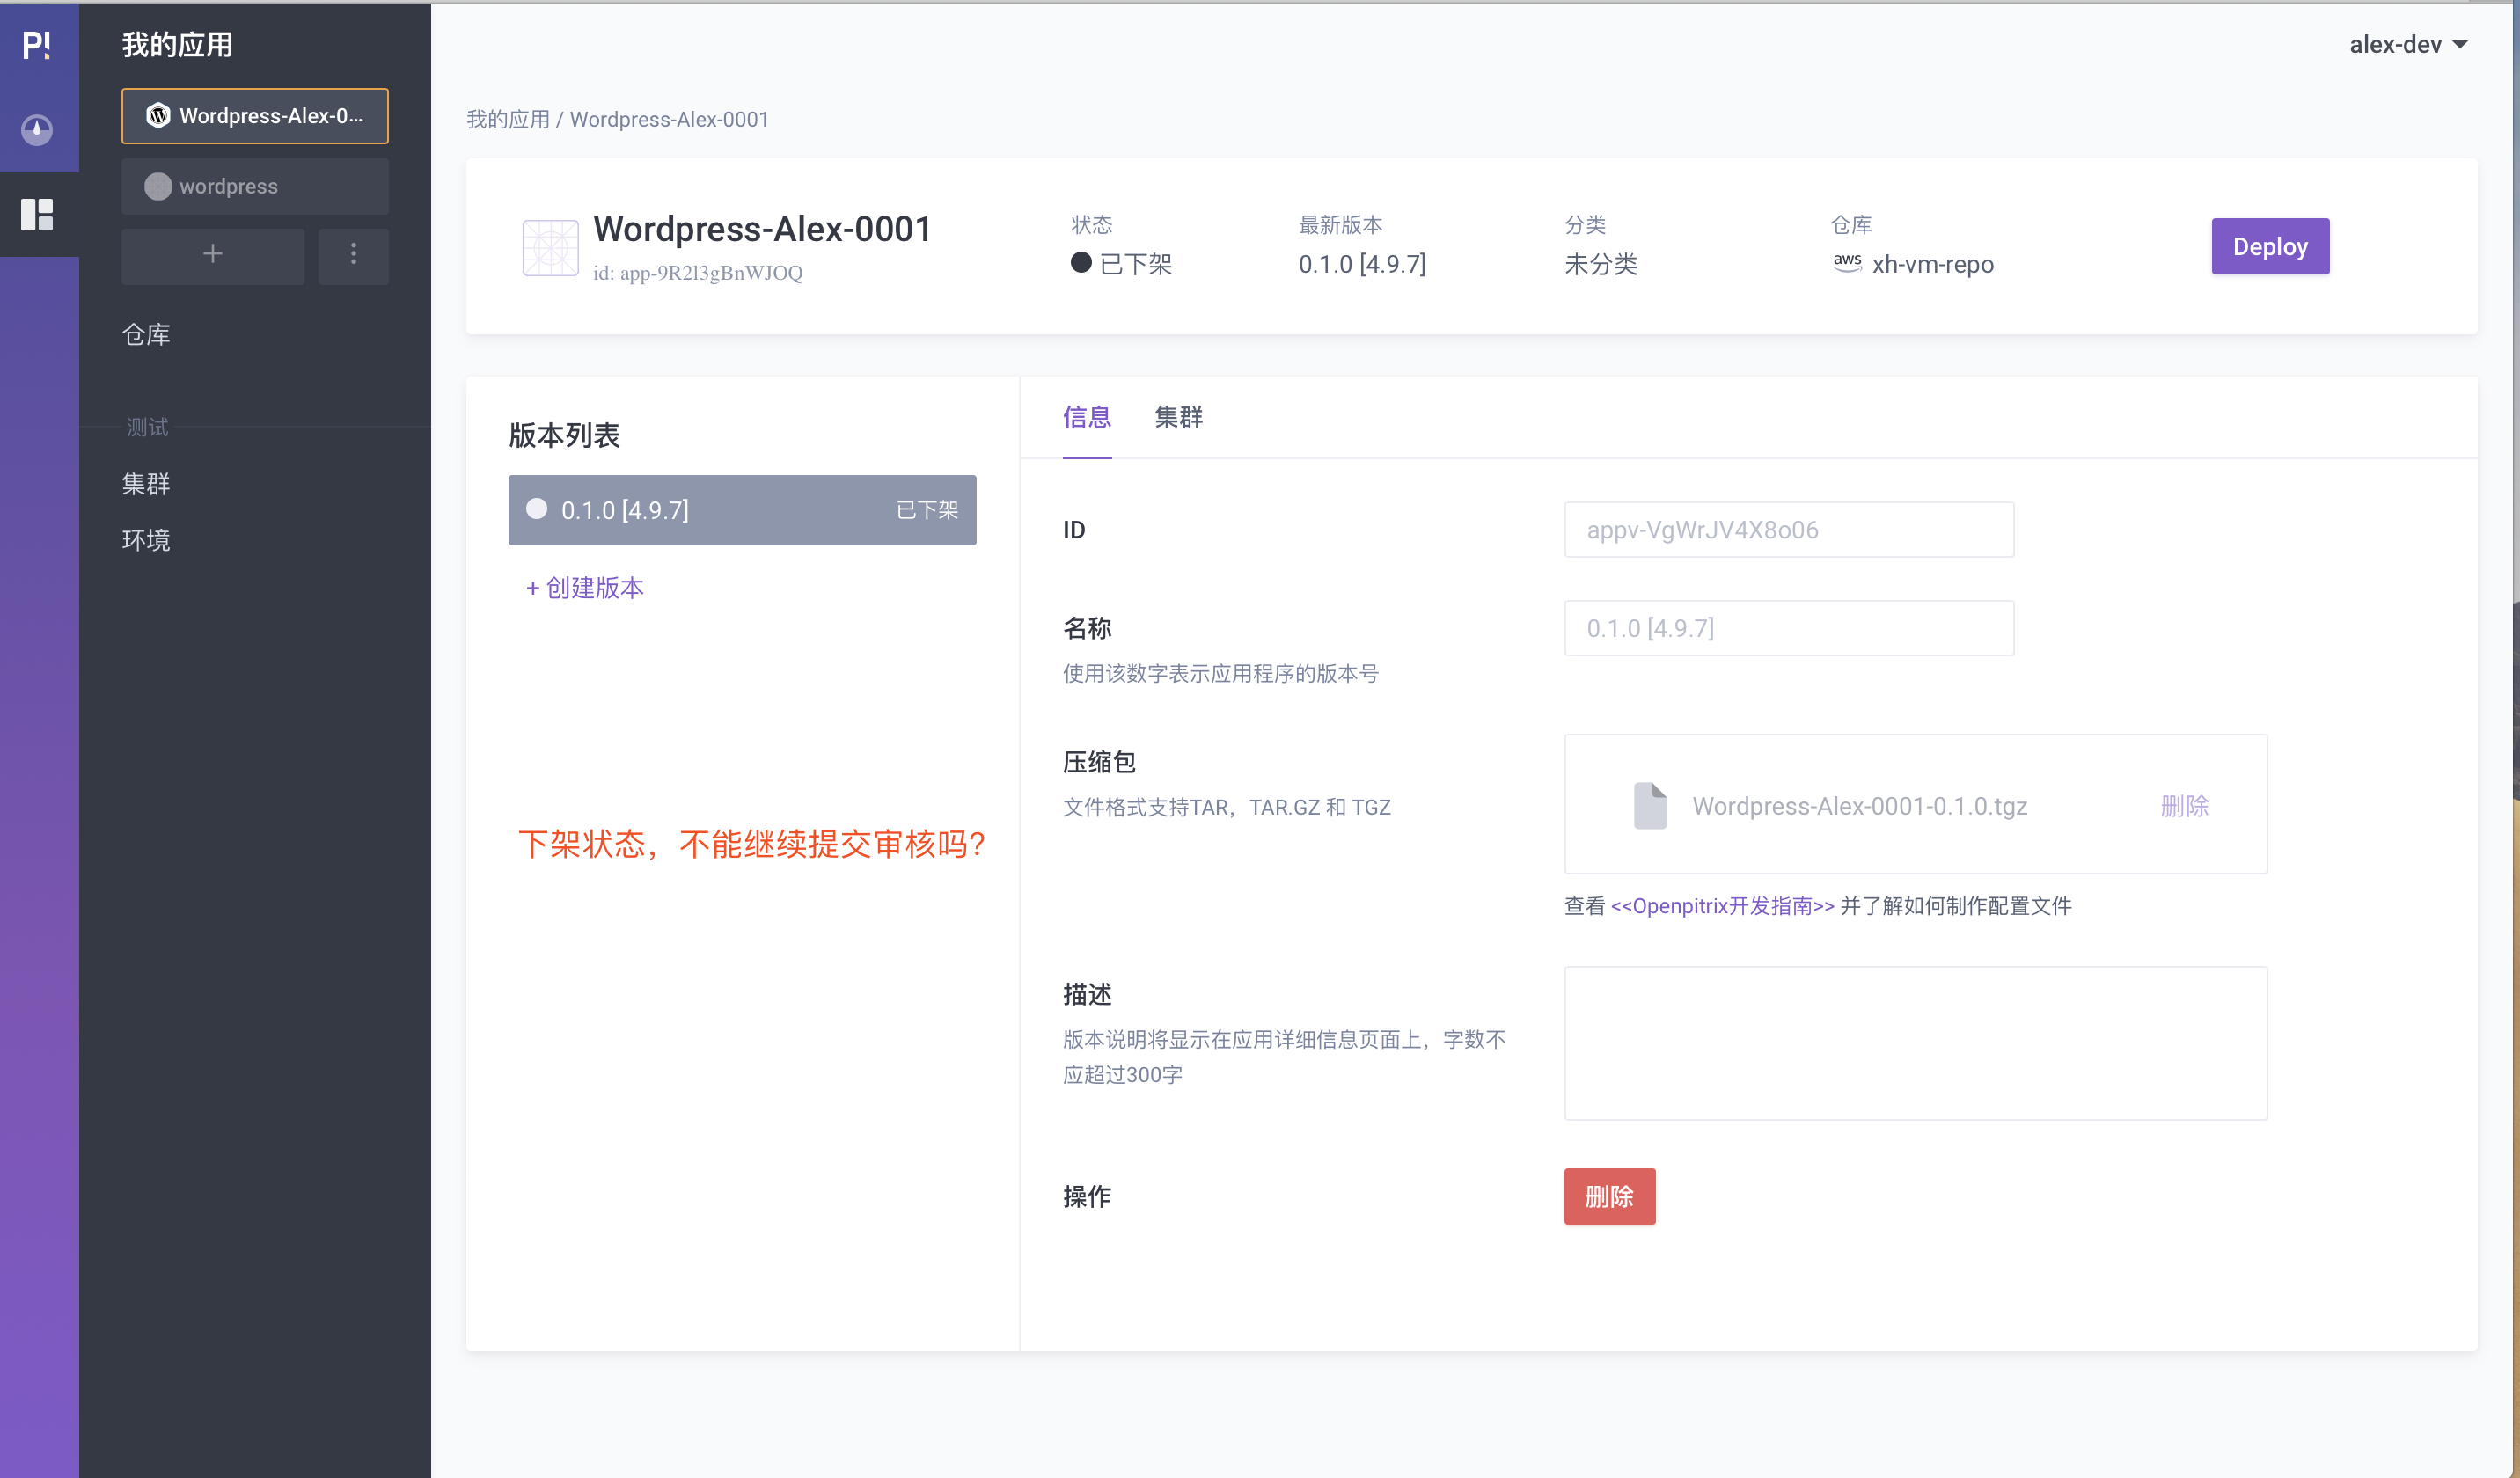Viewport: 2520px width, 1478px height.
Task: Click the 名称 input field
Action: [1788, 628]
